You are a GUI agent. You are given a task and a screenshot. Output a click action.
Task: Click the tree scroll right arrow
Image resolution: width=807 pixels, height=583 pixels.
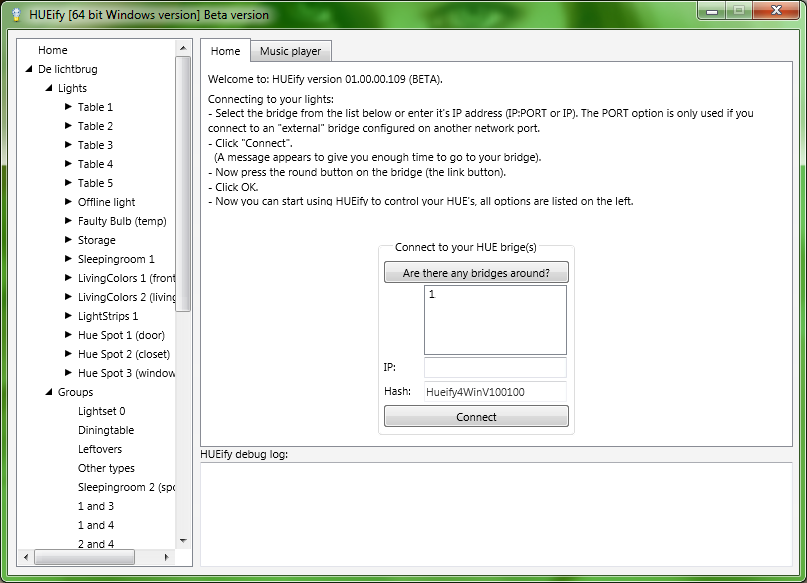(167, 557)
